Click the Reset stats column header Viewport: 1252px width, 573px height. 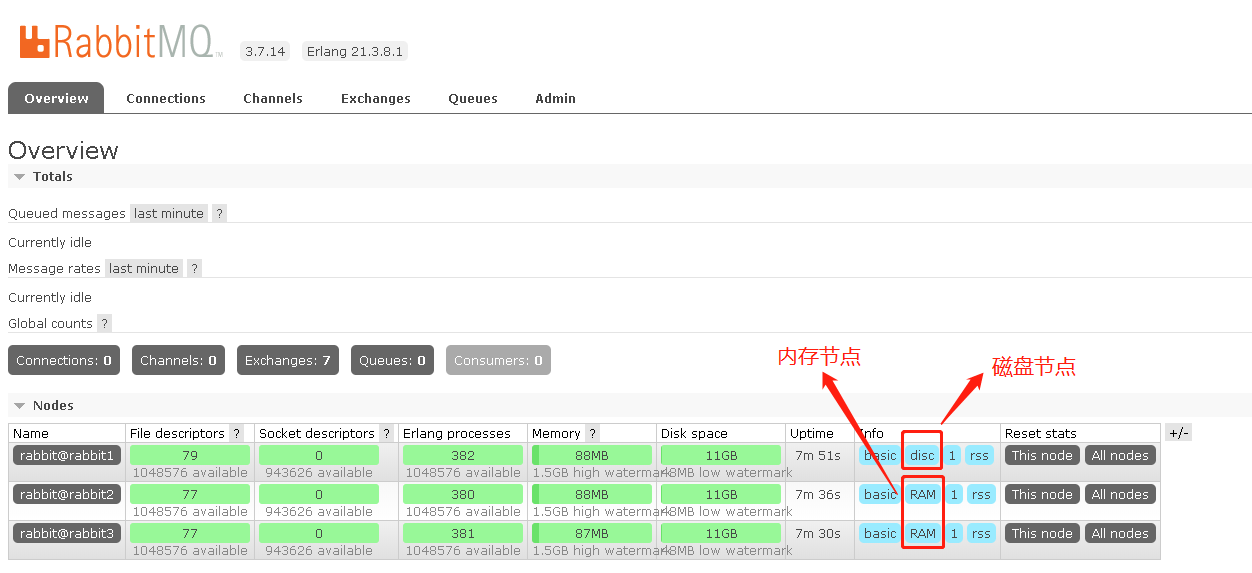[1041, 433]
